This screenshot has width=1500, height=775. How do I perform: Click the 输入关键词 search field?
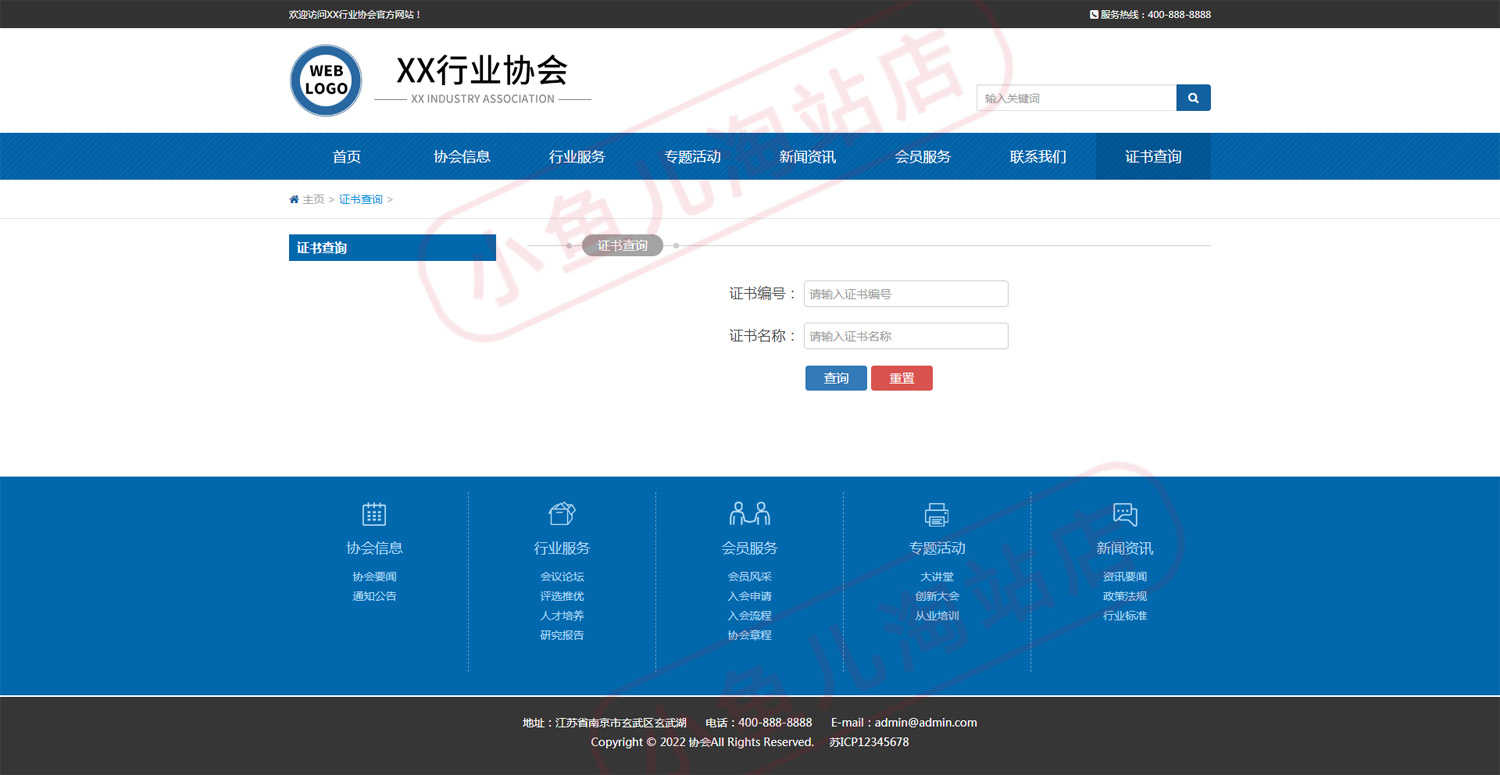tap(1077, 98)
